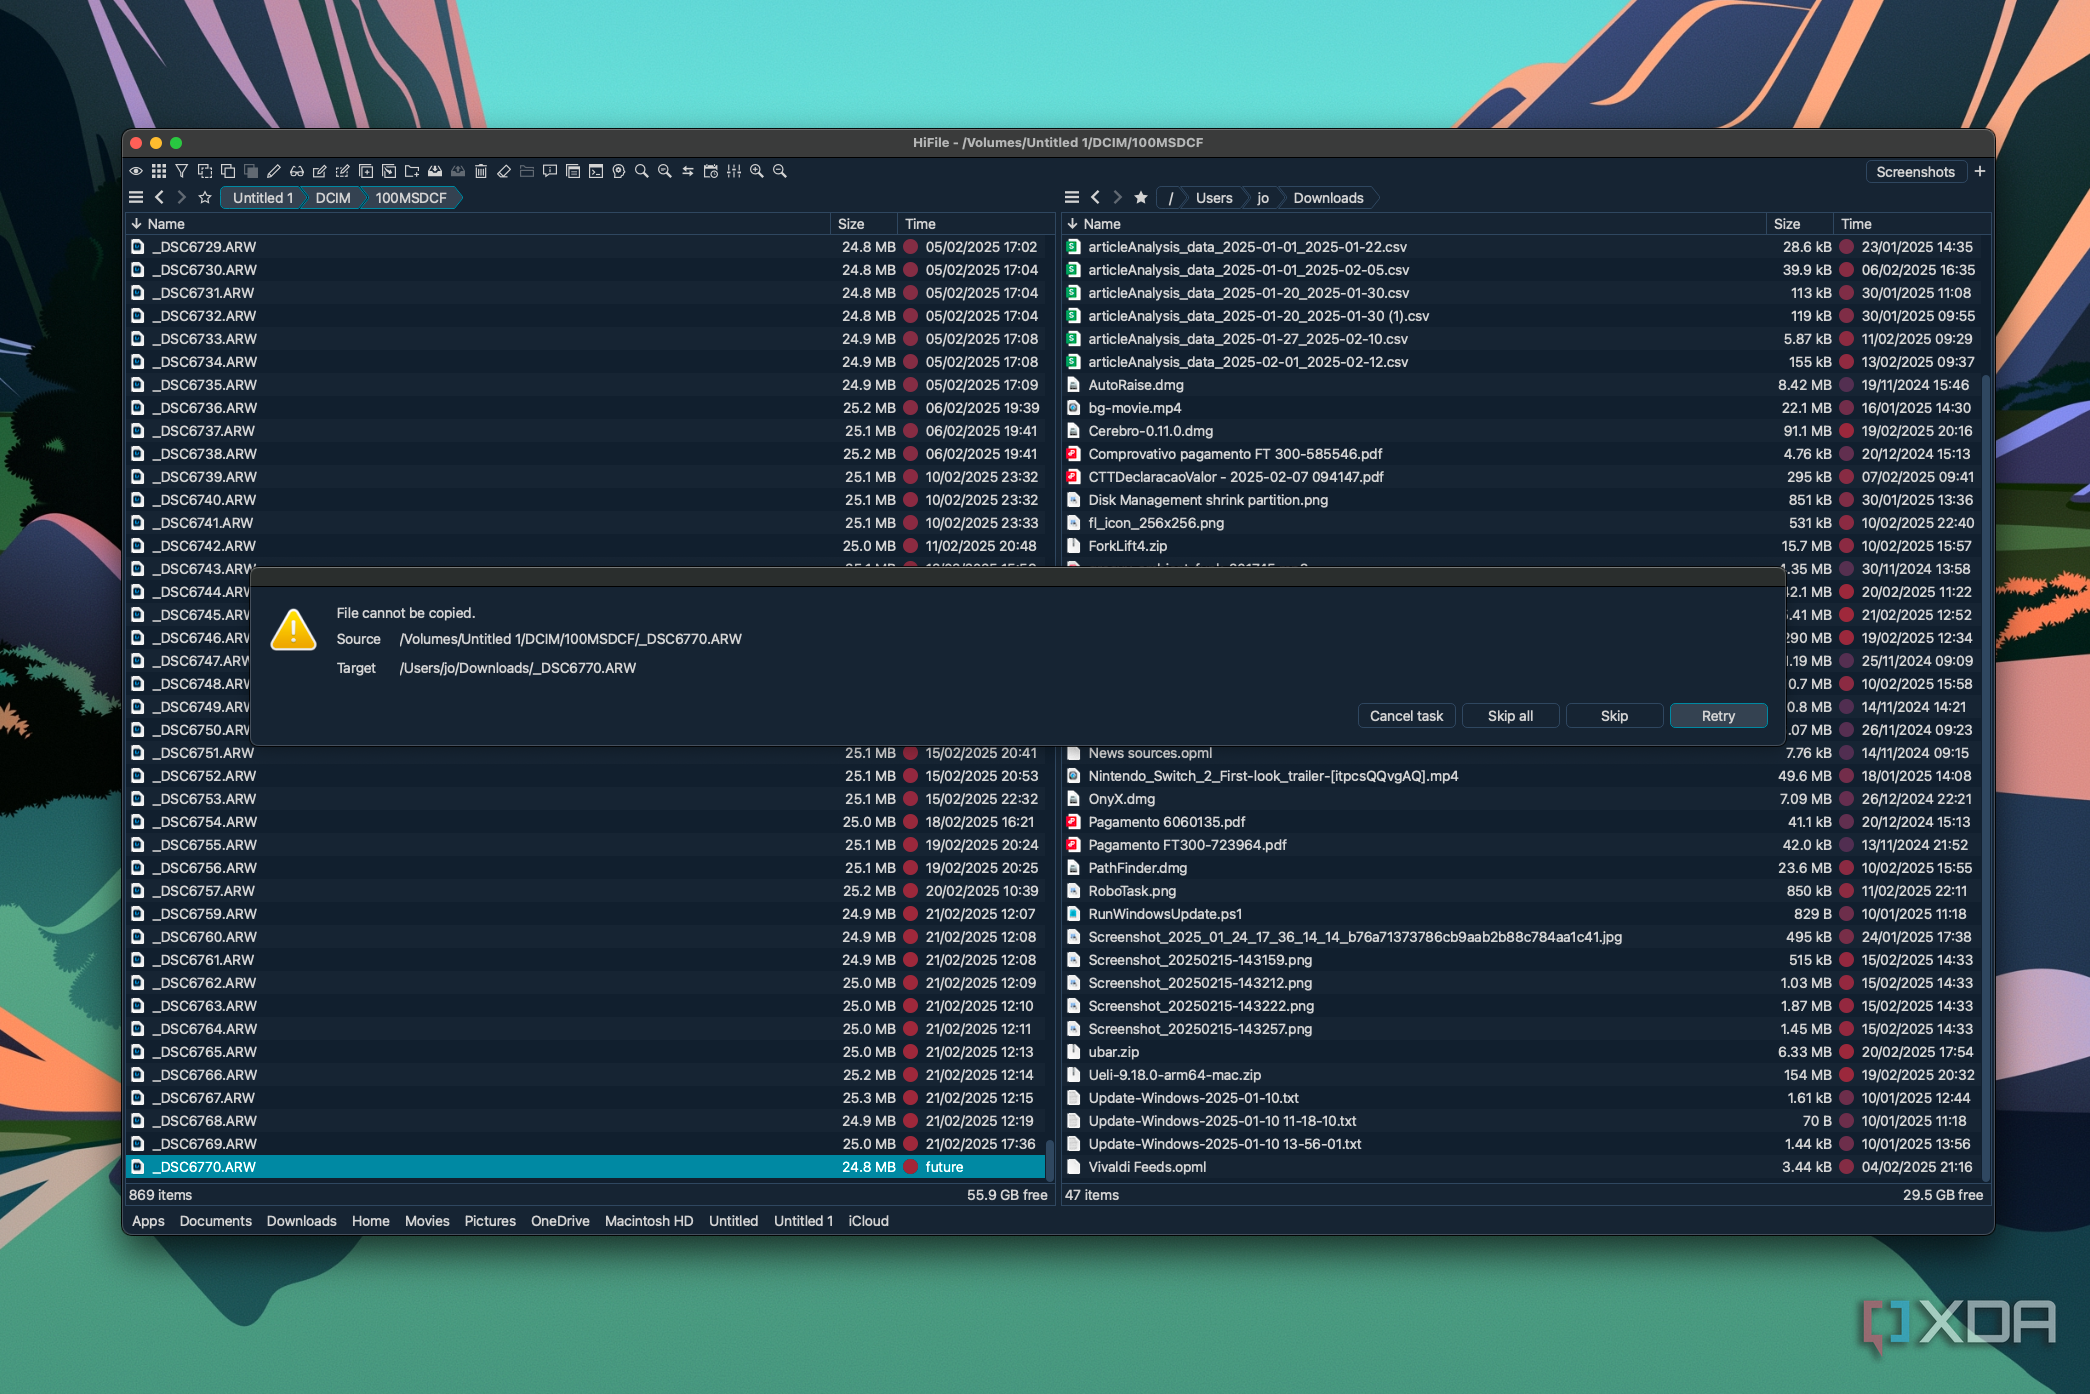Click the new folder icon in the toolbar
Screen dimensions: 2090x1394
[x=412, y=171]
